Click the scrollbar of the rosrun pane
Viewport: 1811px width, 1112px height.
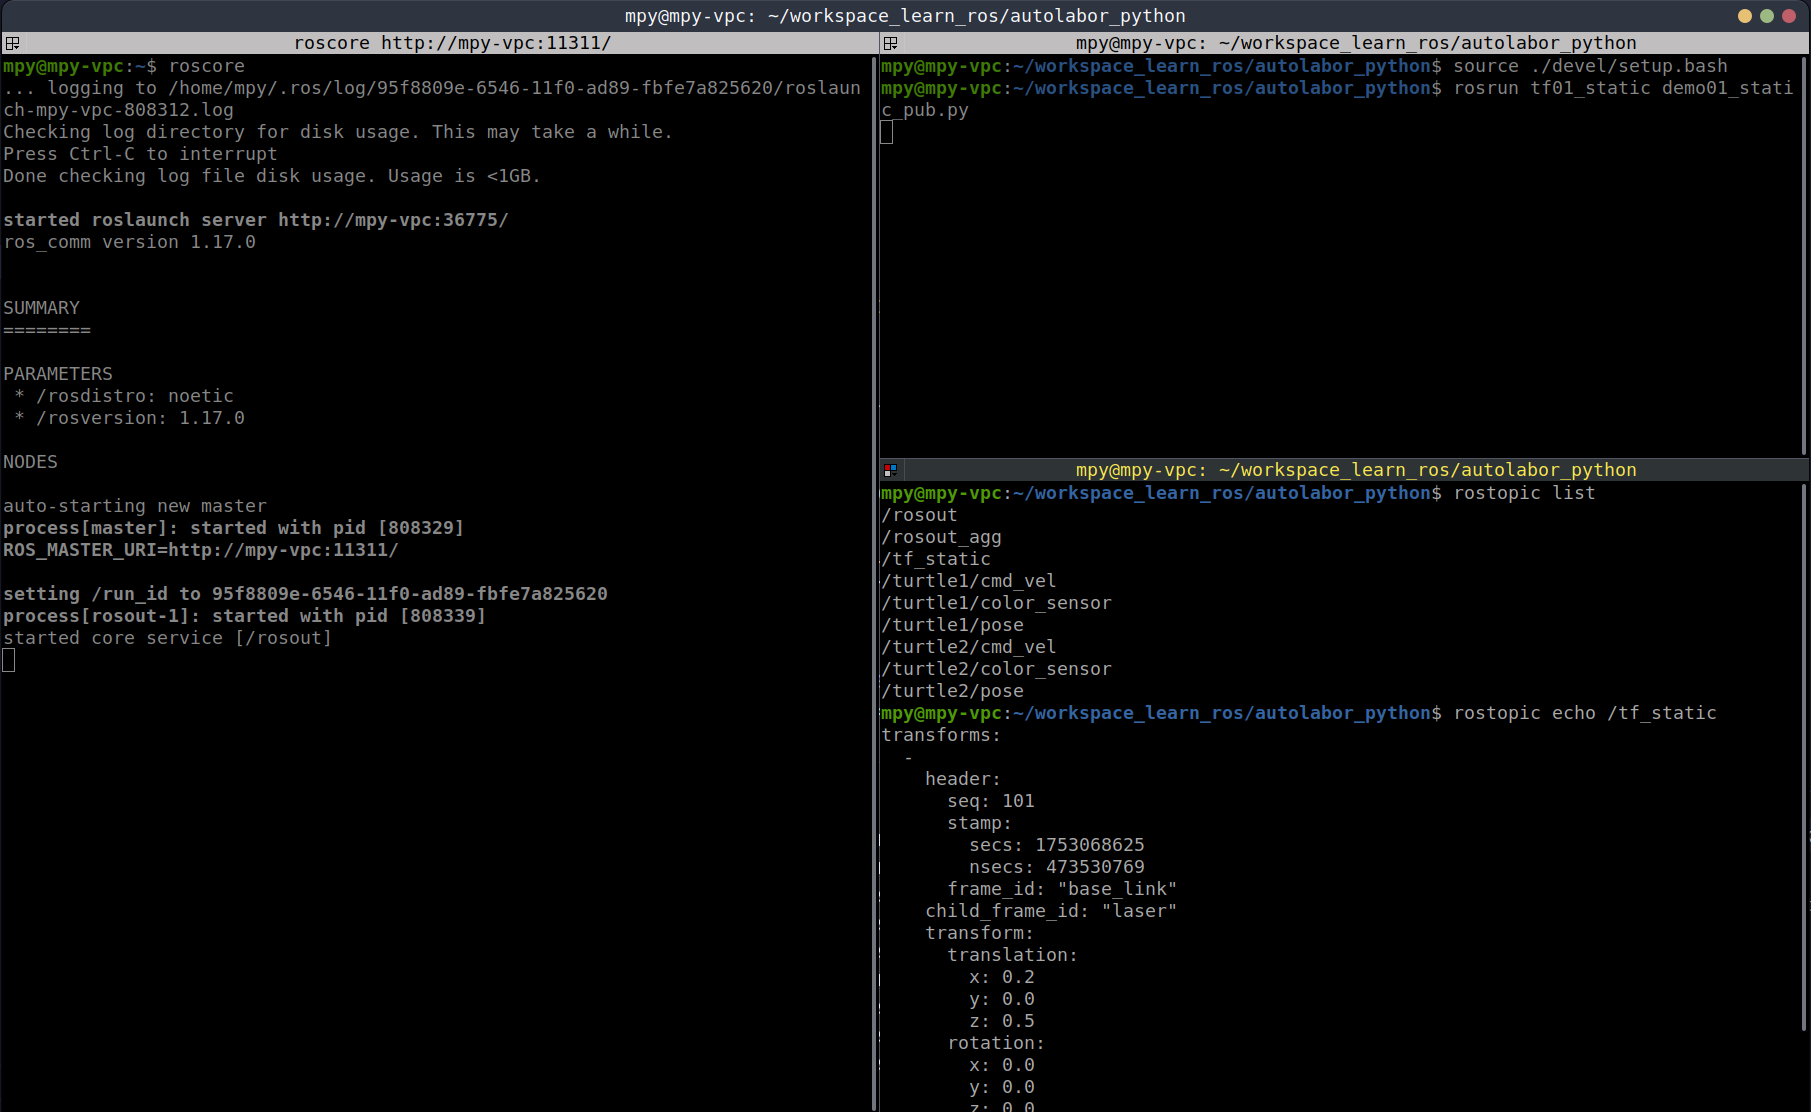click(x=1805, y=250)
